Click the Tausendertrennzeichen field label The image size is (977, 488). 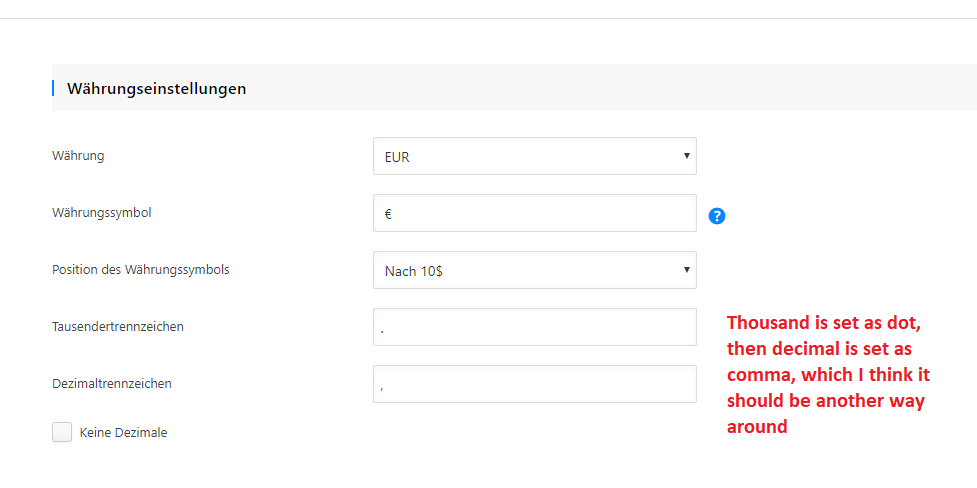[x=118, y=327]
